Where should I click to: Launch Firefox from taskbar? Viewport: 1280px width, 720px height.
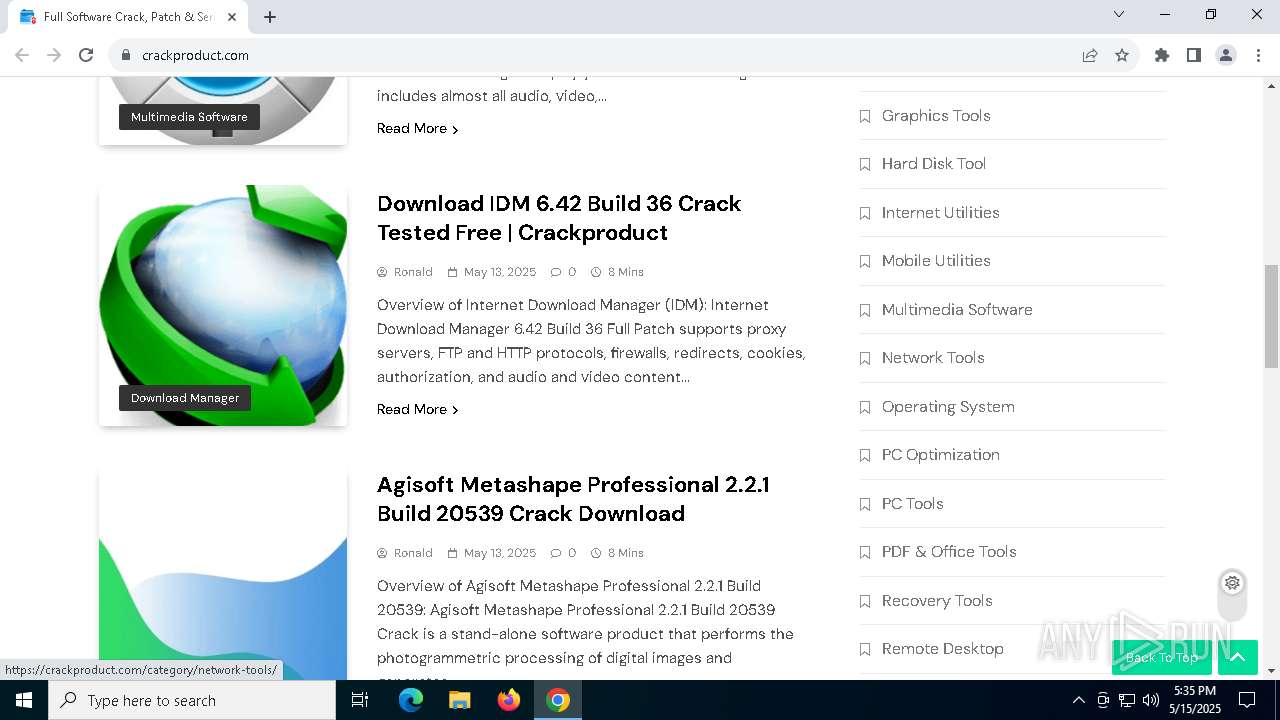click(509, 700)
